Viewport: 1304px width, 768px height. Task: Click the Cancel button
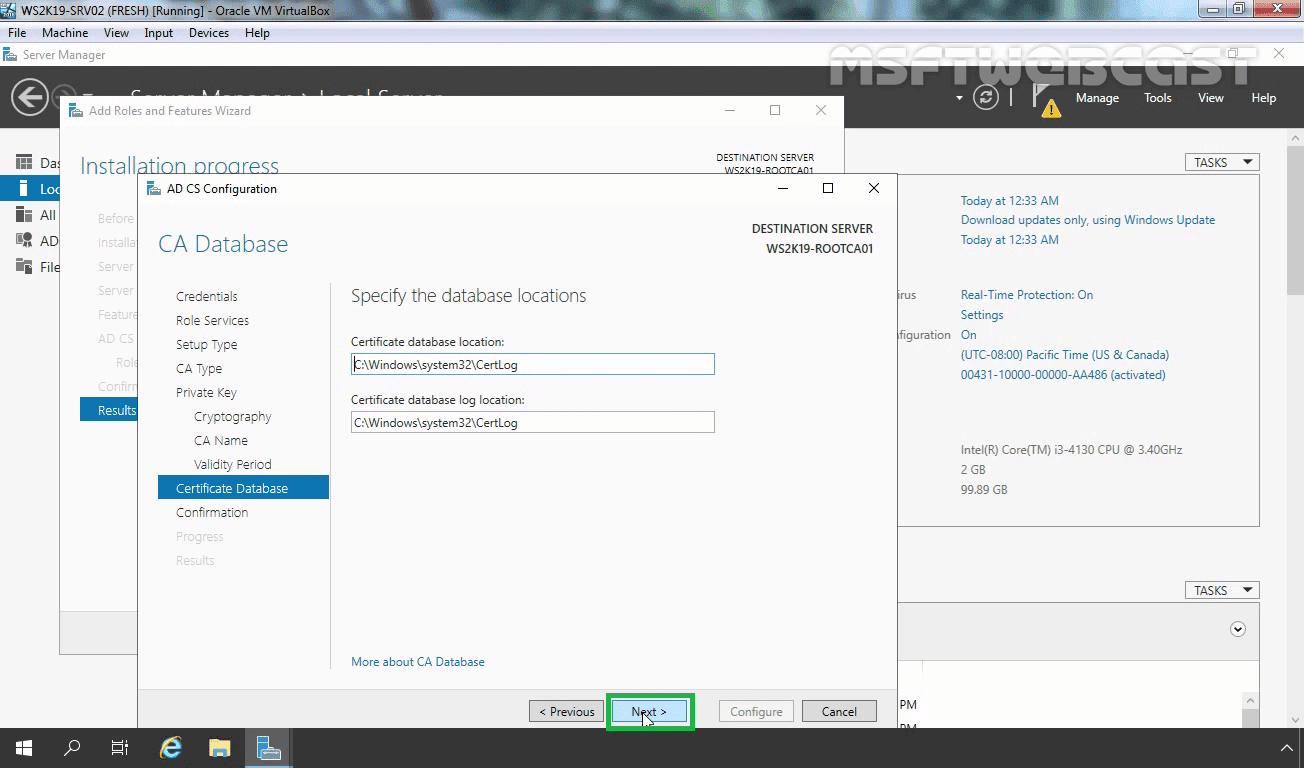tap(839, 712)
